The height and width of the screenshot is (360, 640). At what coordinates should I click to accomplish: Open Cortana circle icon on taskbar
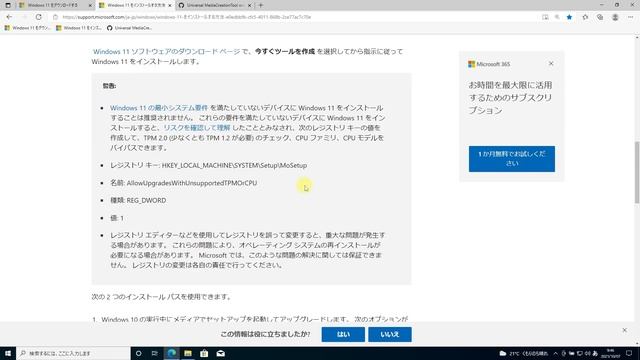(x=138, y=353)
